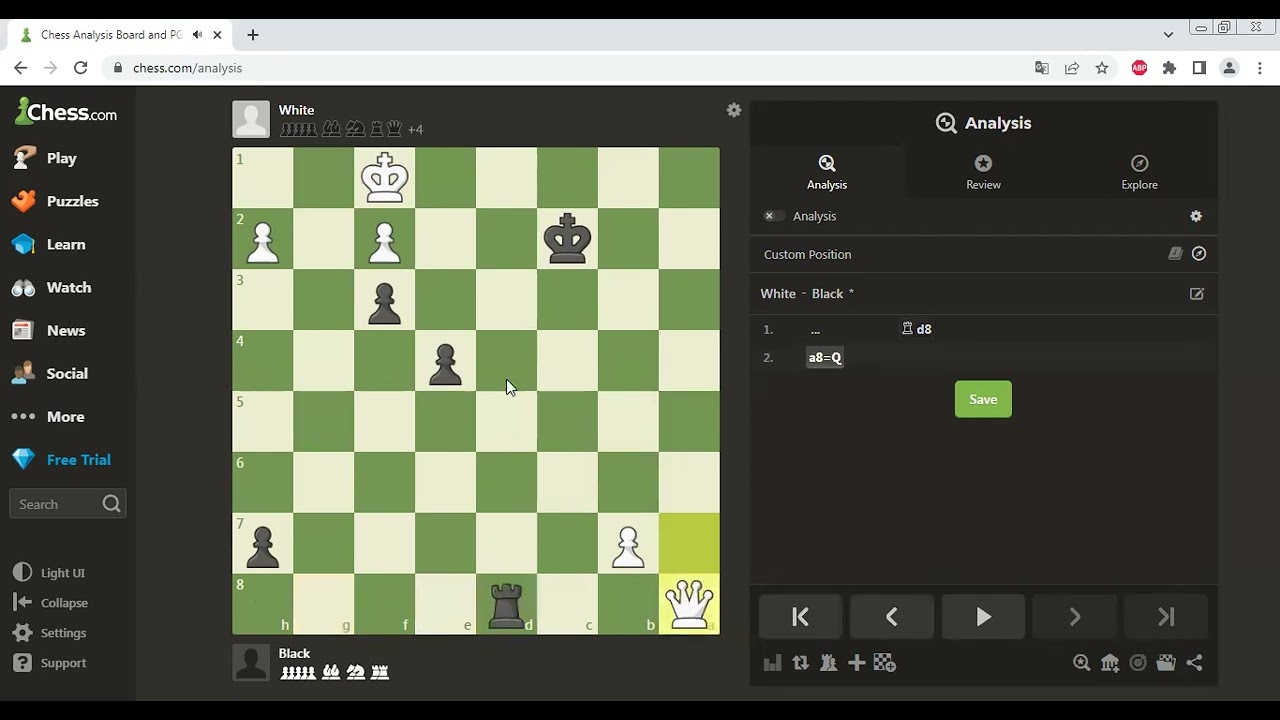
Task: Play through the moves
Action: pyautogui.click(x=983, y=617)
